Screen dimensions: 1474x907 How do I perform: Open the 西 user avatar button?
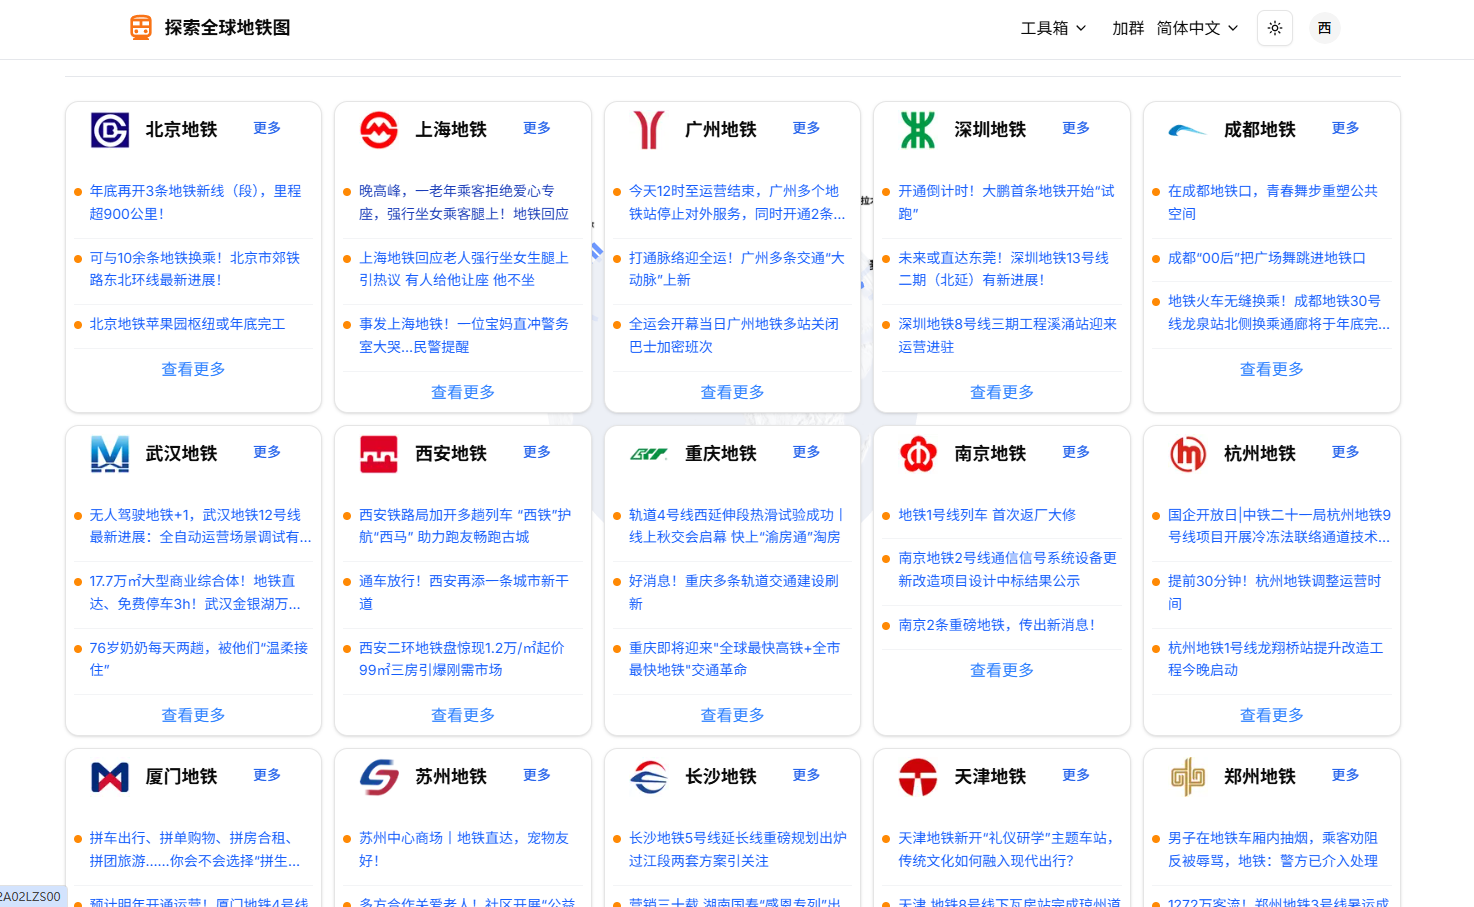coord(1324,28)
